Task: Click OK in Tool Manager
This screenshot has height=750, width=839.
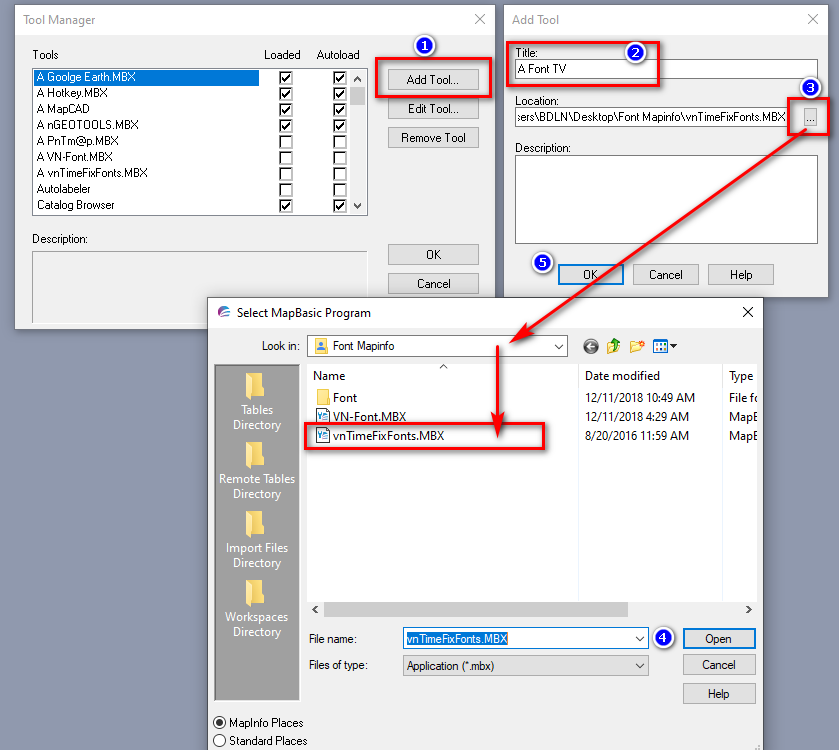Action: pos(433,255)
